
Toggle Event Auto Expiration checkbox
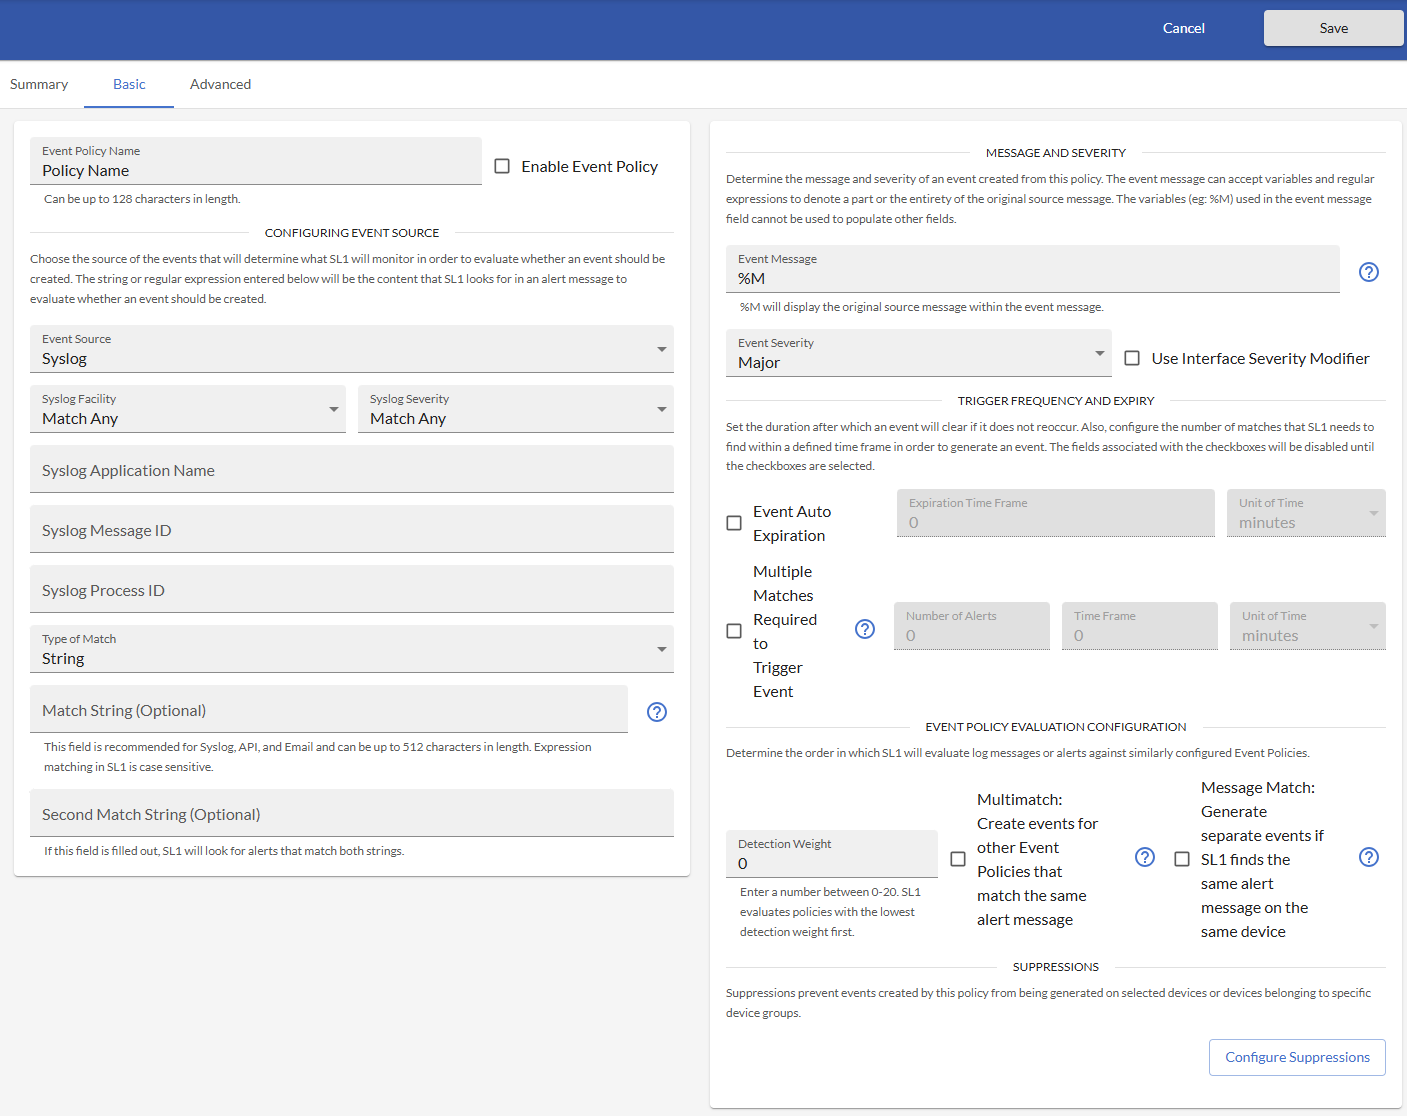point(734,523)
